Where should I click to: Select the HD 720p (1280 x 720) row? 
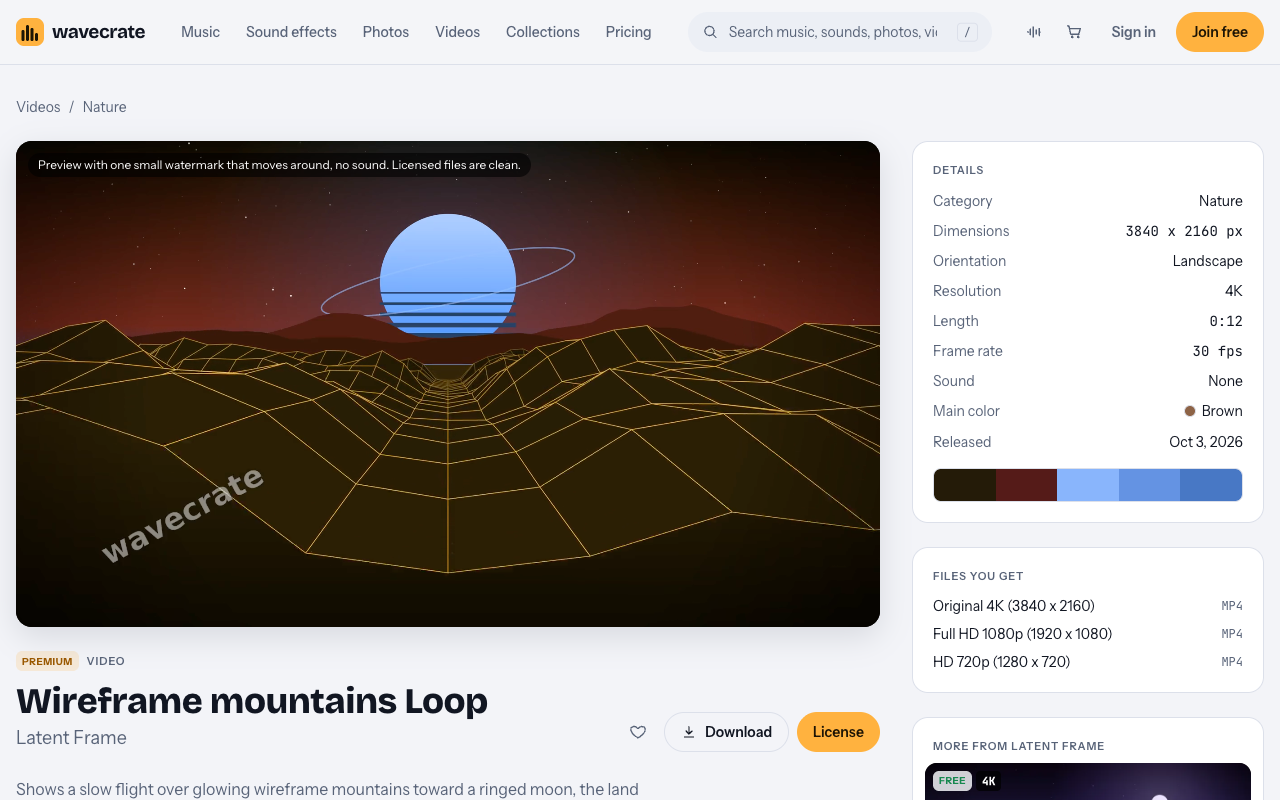coord(1088,662)
